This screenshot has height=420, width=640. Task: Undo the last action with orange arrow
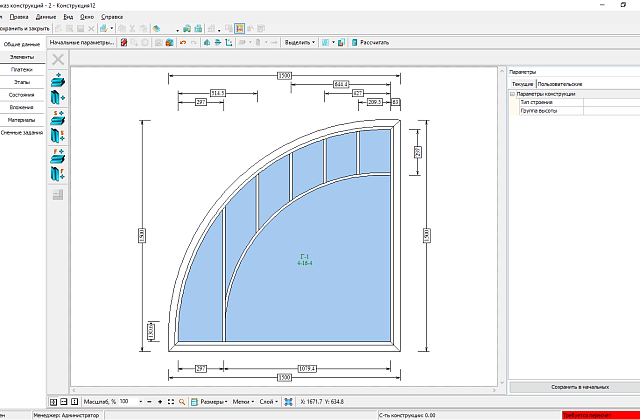183,42
